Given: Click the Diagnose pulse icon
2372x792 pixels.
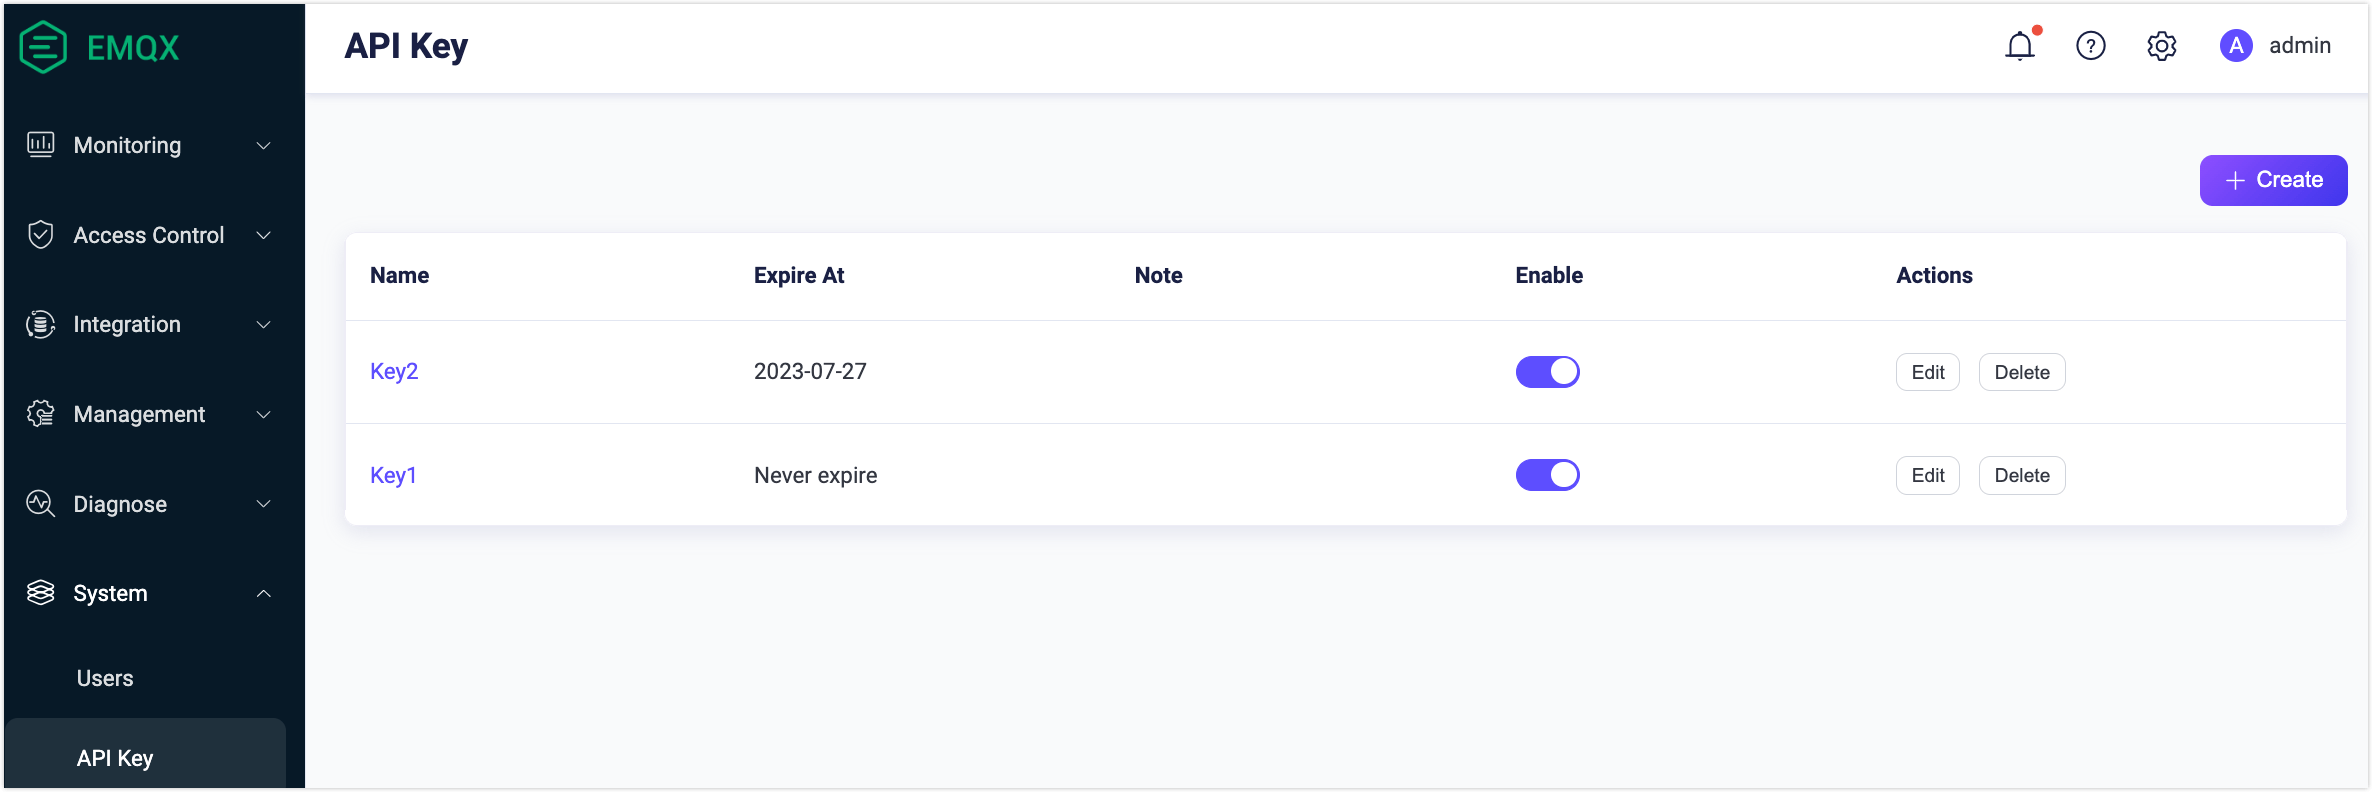Looking at the screenshot, I should [41, 503].
